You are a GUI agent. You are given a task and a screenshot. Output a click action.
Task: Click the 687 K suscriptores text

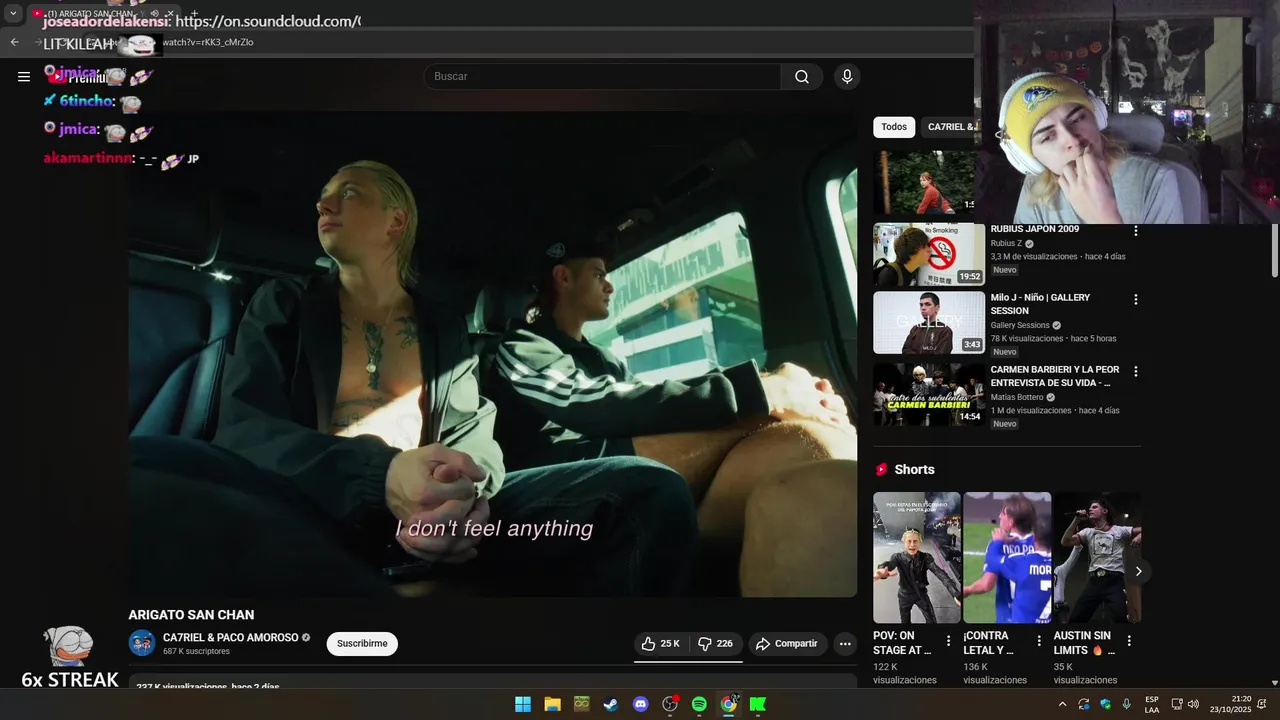[x=196, y=652]
